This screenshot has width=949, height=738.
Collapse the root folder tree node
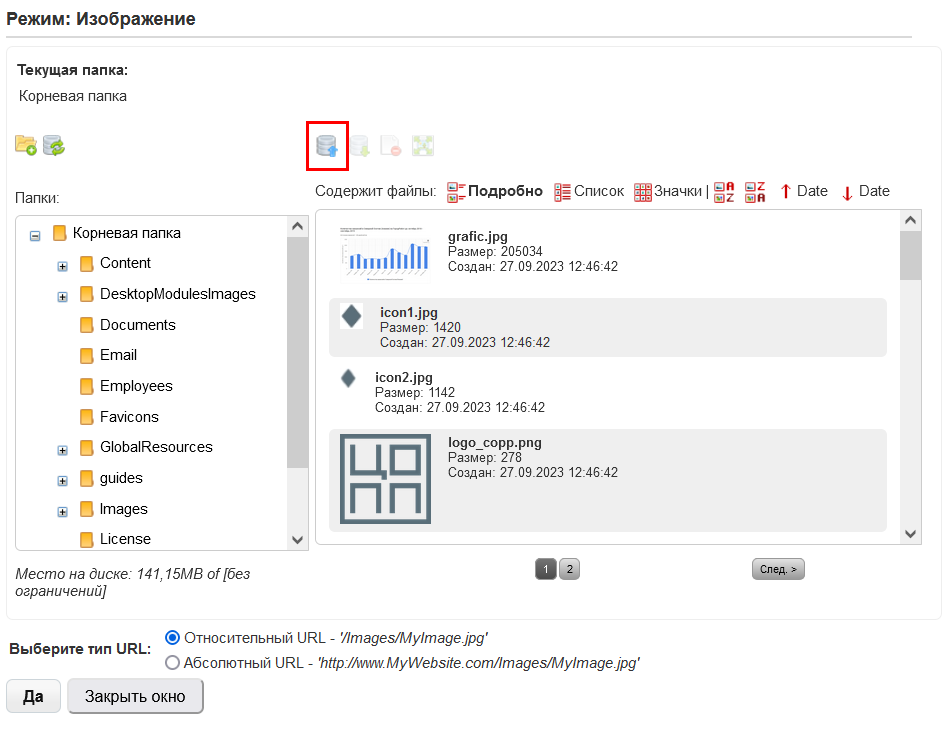[x=35, y=235]
